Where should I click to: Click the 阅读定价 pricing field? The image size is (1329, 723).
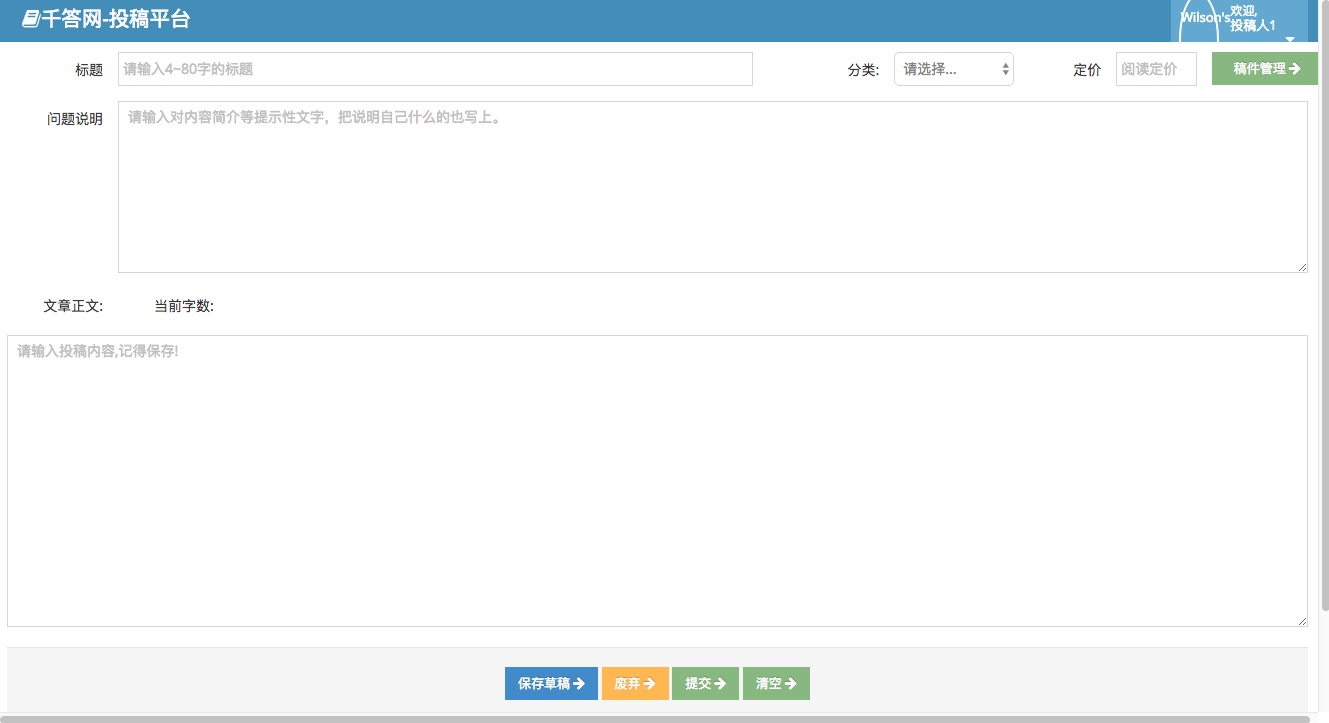(x=1155, y=68)
